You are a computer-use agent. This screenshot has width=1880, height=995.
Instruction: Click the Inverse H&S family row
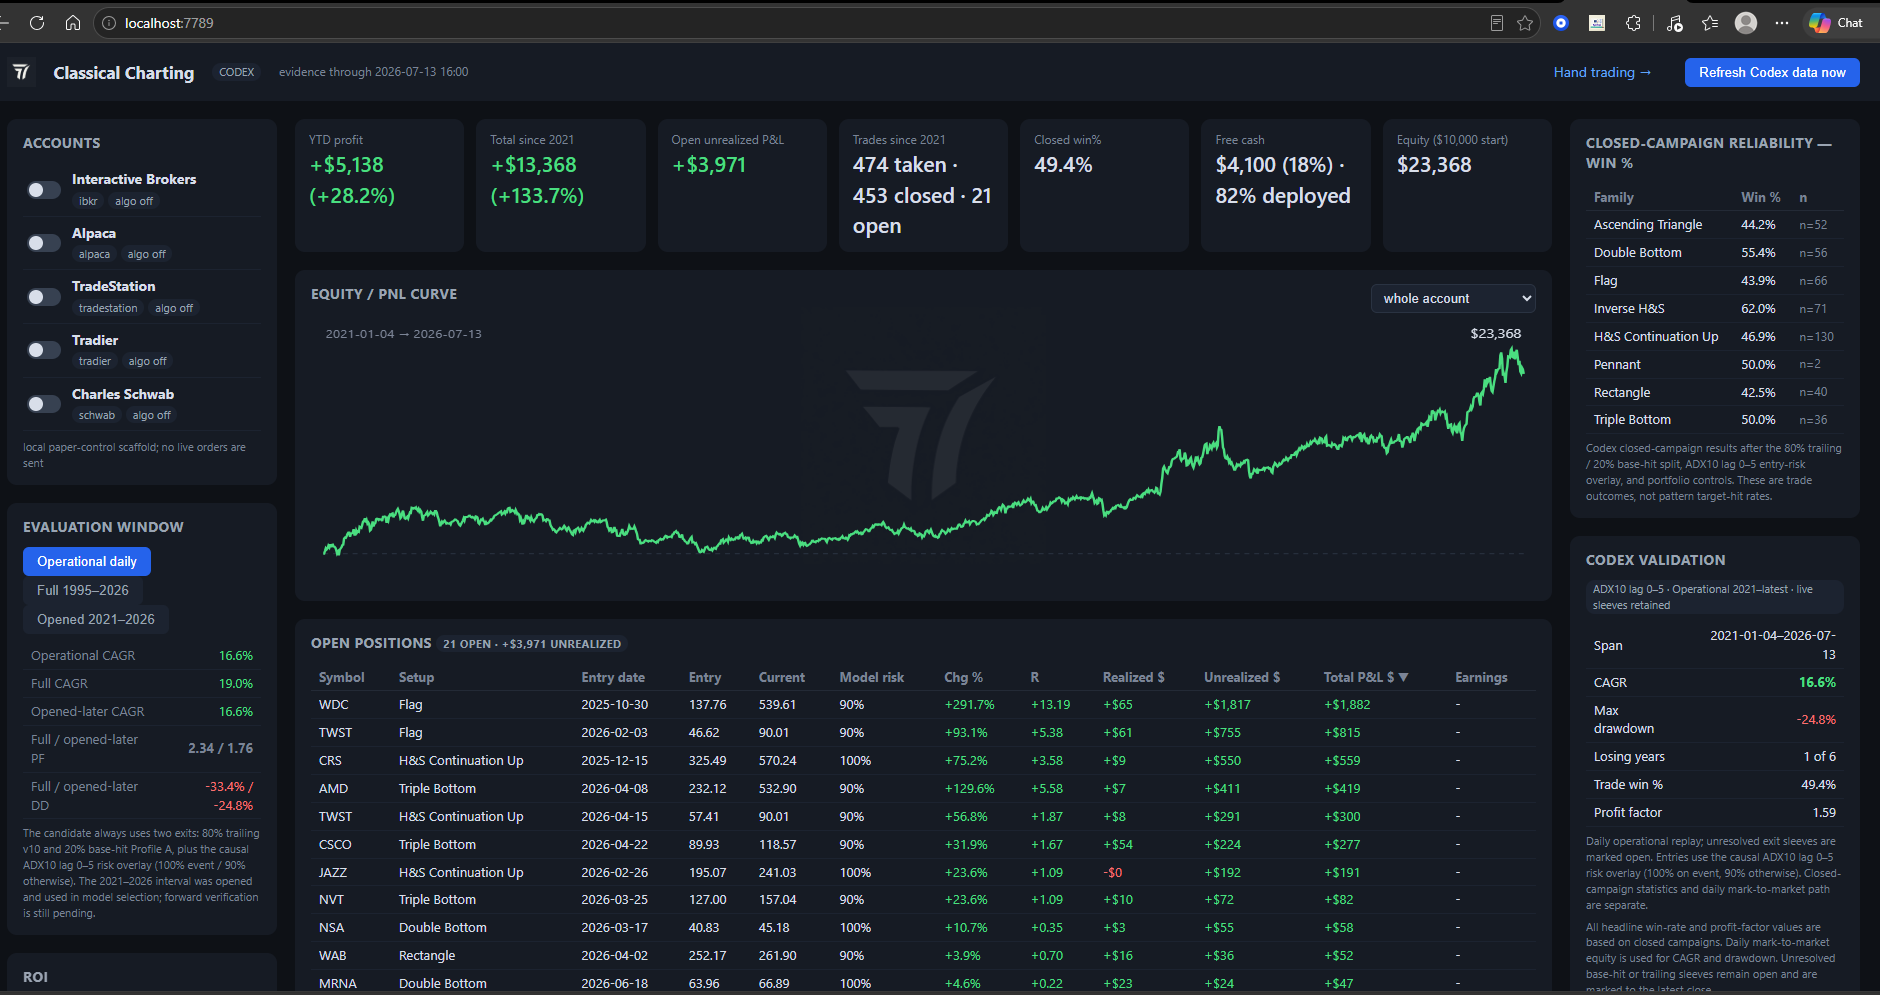(1714, 309)
